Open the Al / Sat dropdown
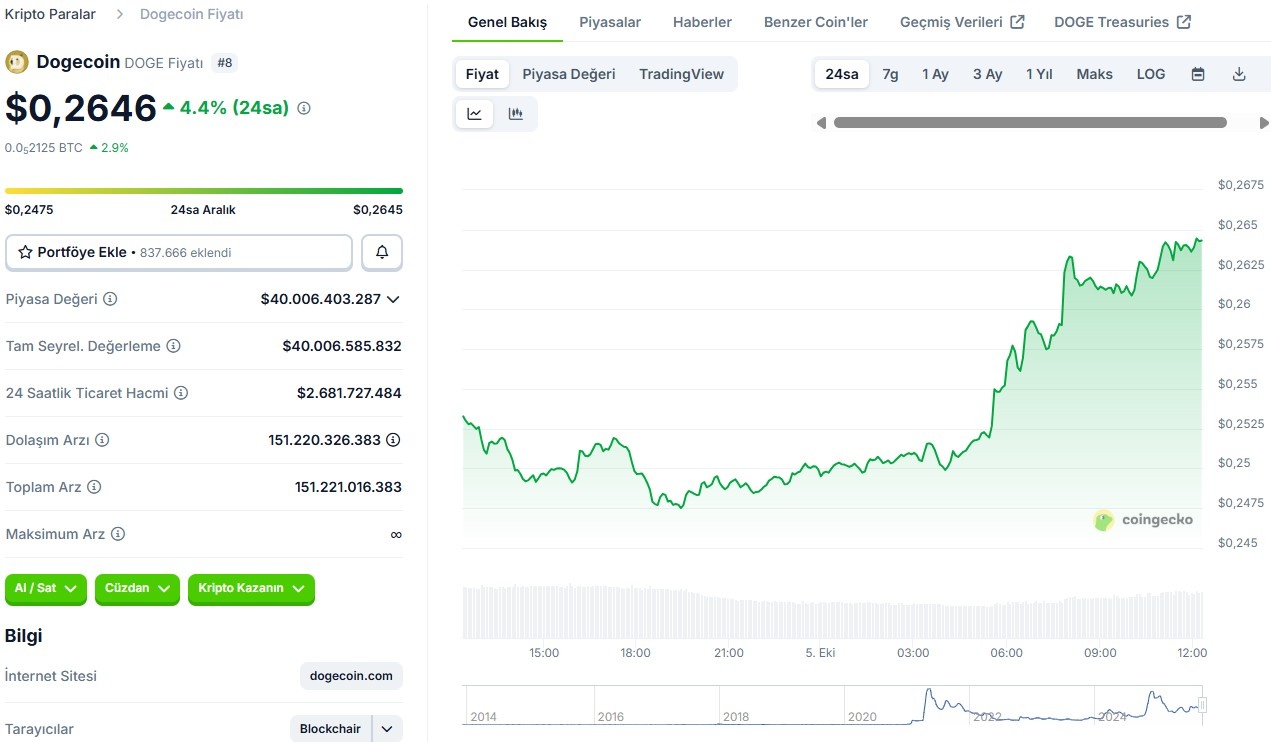The image size is (1271, 742). (46, 589)
